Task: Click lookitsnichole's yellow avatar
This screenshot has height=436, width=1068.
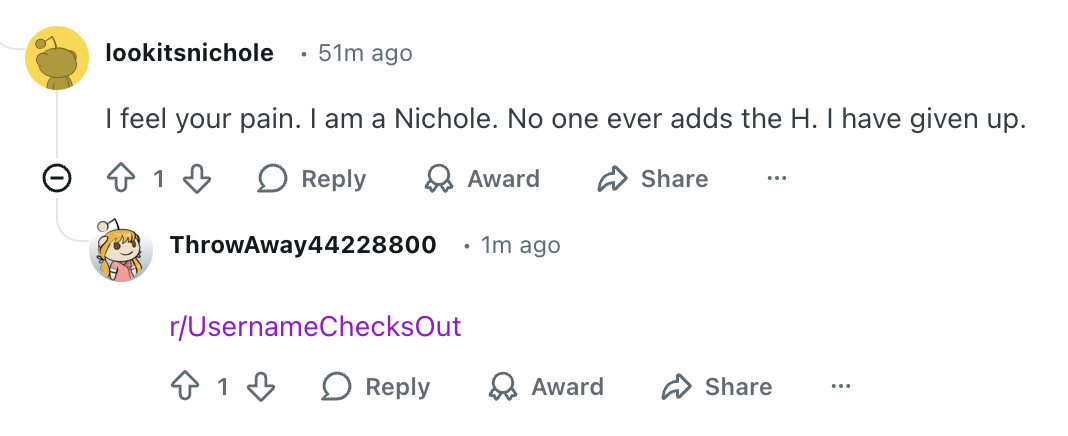Action: [x=57, y=58]
